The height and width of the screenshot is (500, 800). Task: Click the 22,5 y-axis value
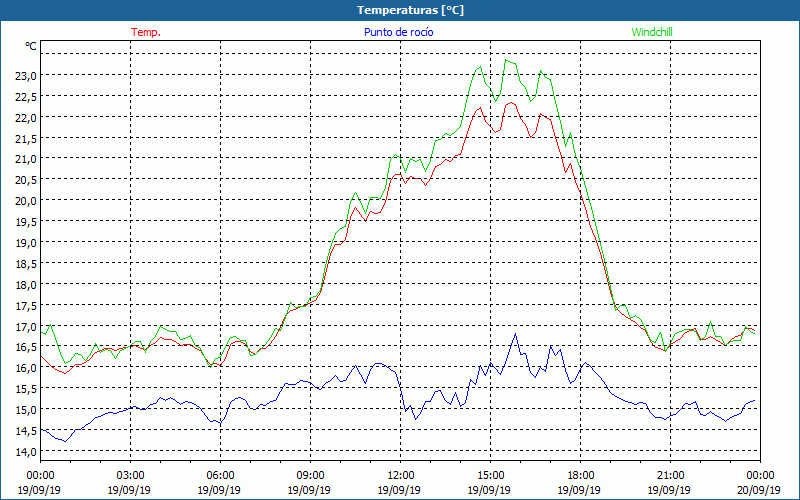point(27,96)
